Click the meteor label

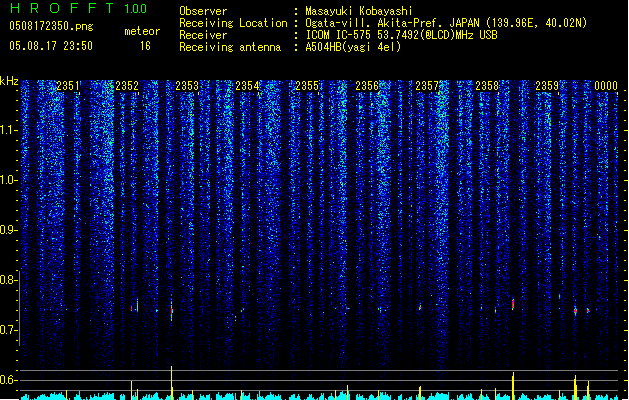point(142,31)
